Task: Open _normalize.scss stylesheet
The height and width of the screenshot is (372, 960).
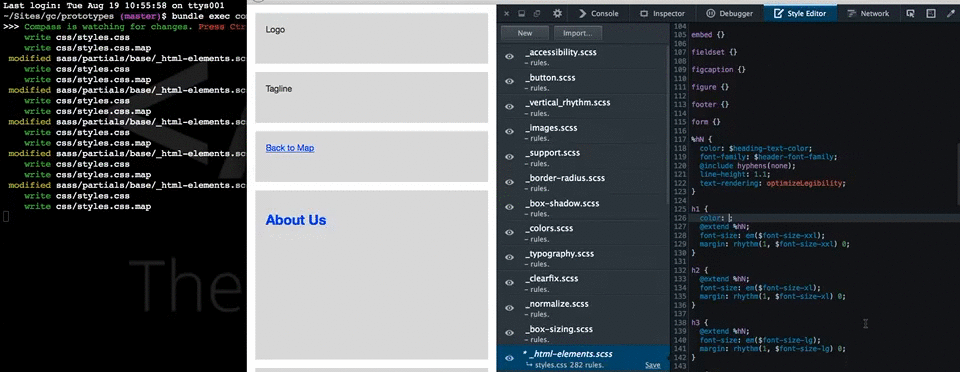Action: (x=557, y=303)
